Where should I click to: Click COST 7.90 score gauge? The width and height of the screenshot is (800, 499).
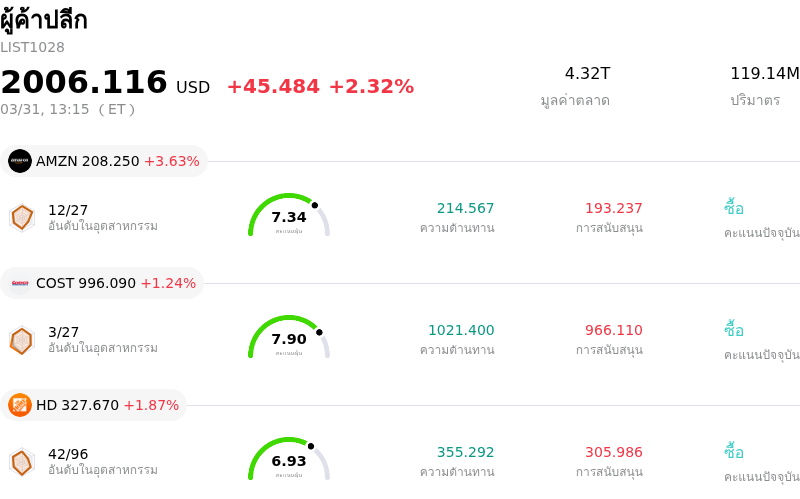[x=289, y=338]
